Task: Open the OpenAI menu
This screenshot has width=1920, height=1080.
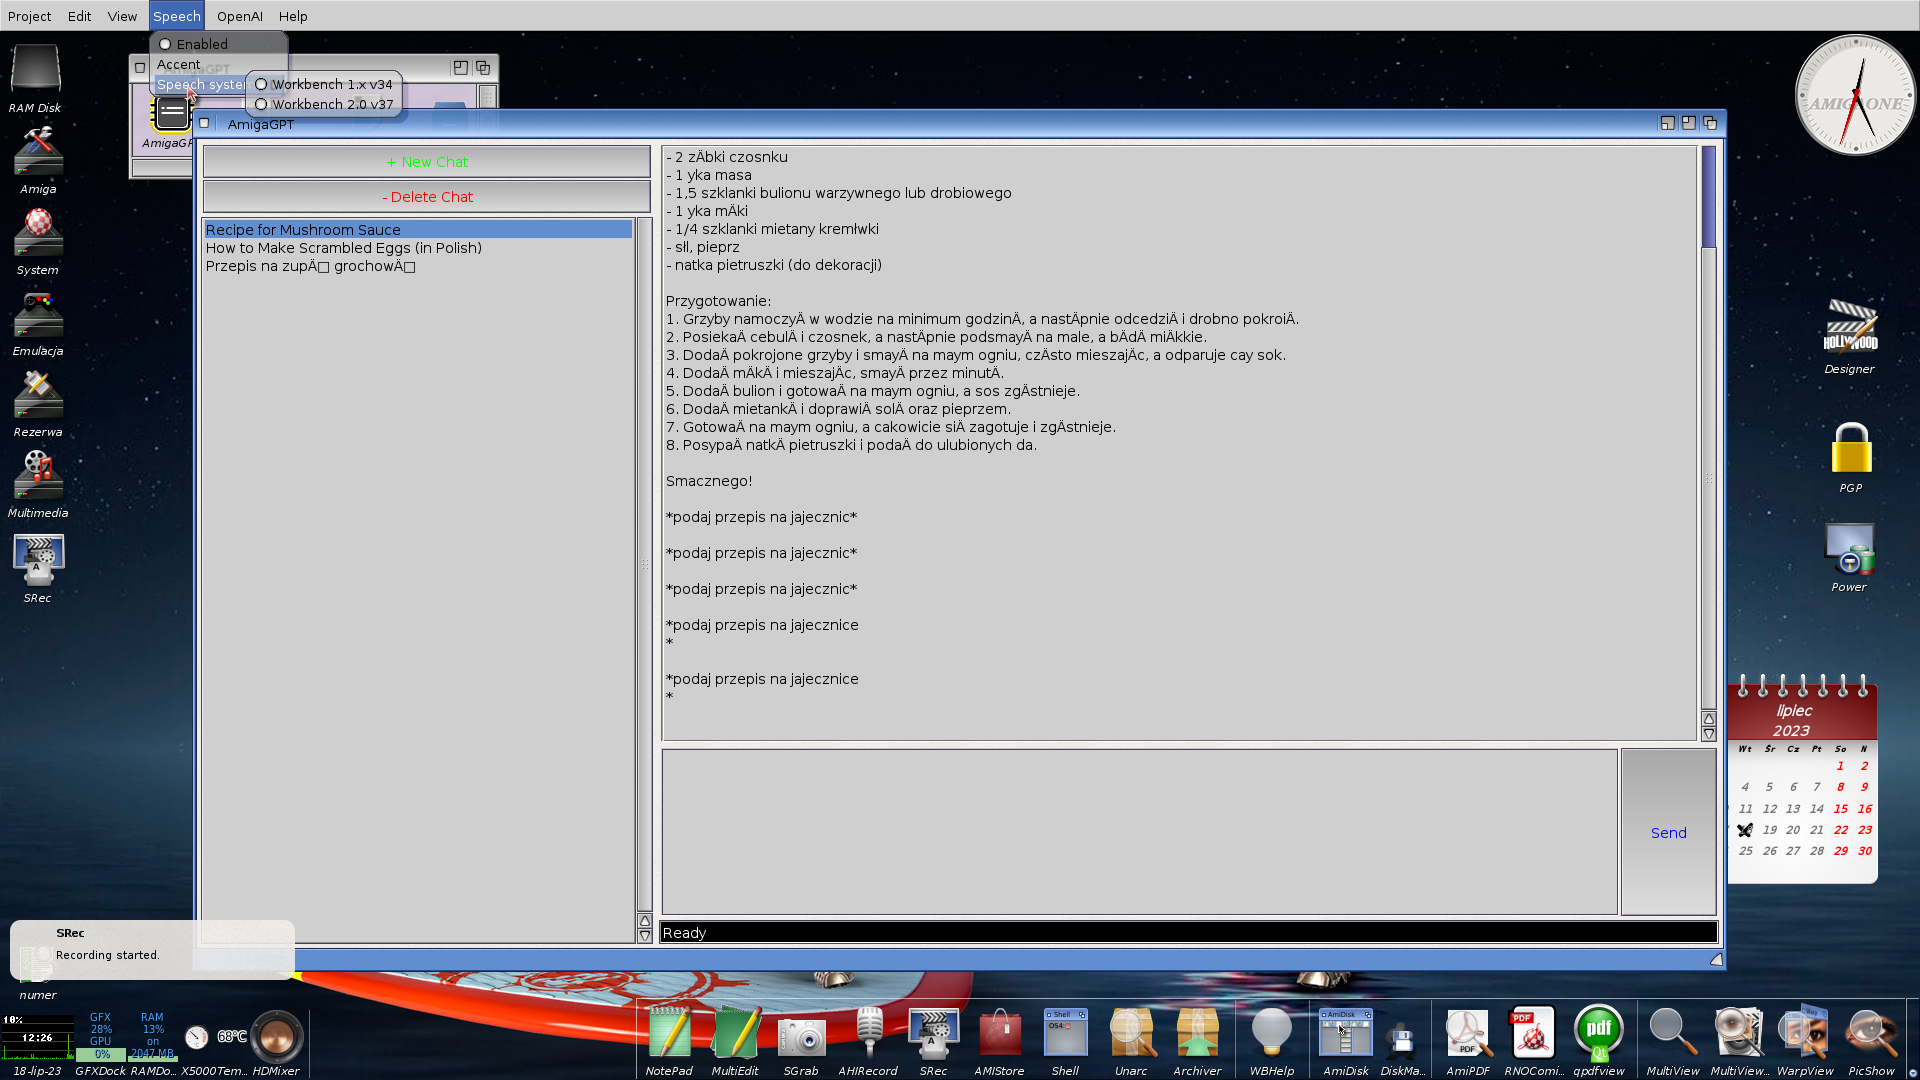Action: coord(240,16)
